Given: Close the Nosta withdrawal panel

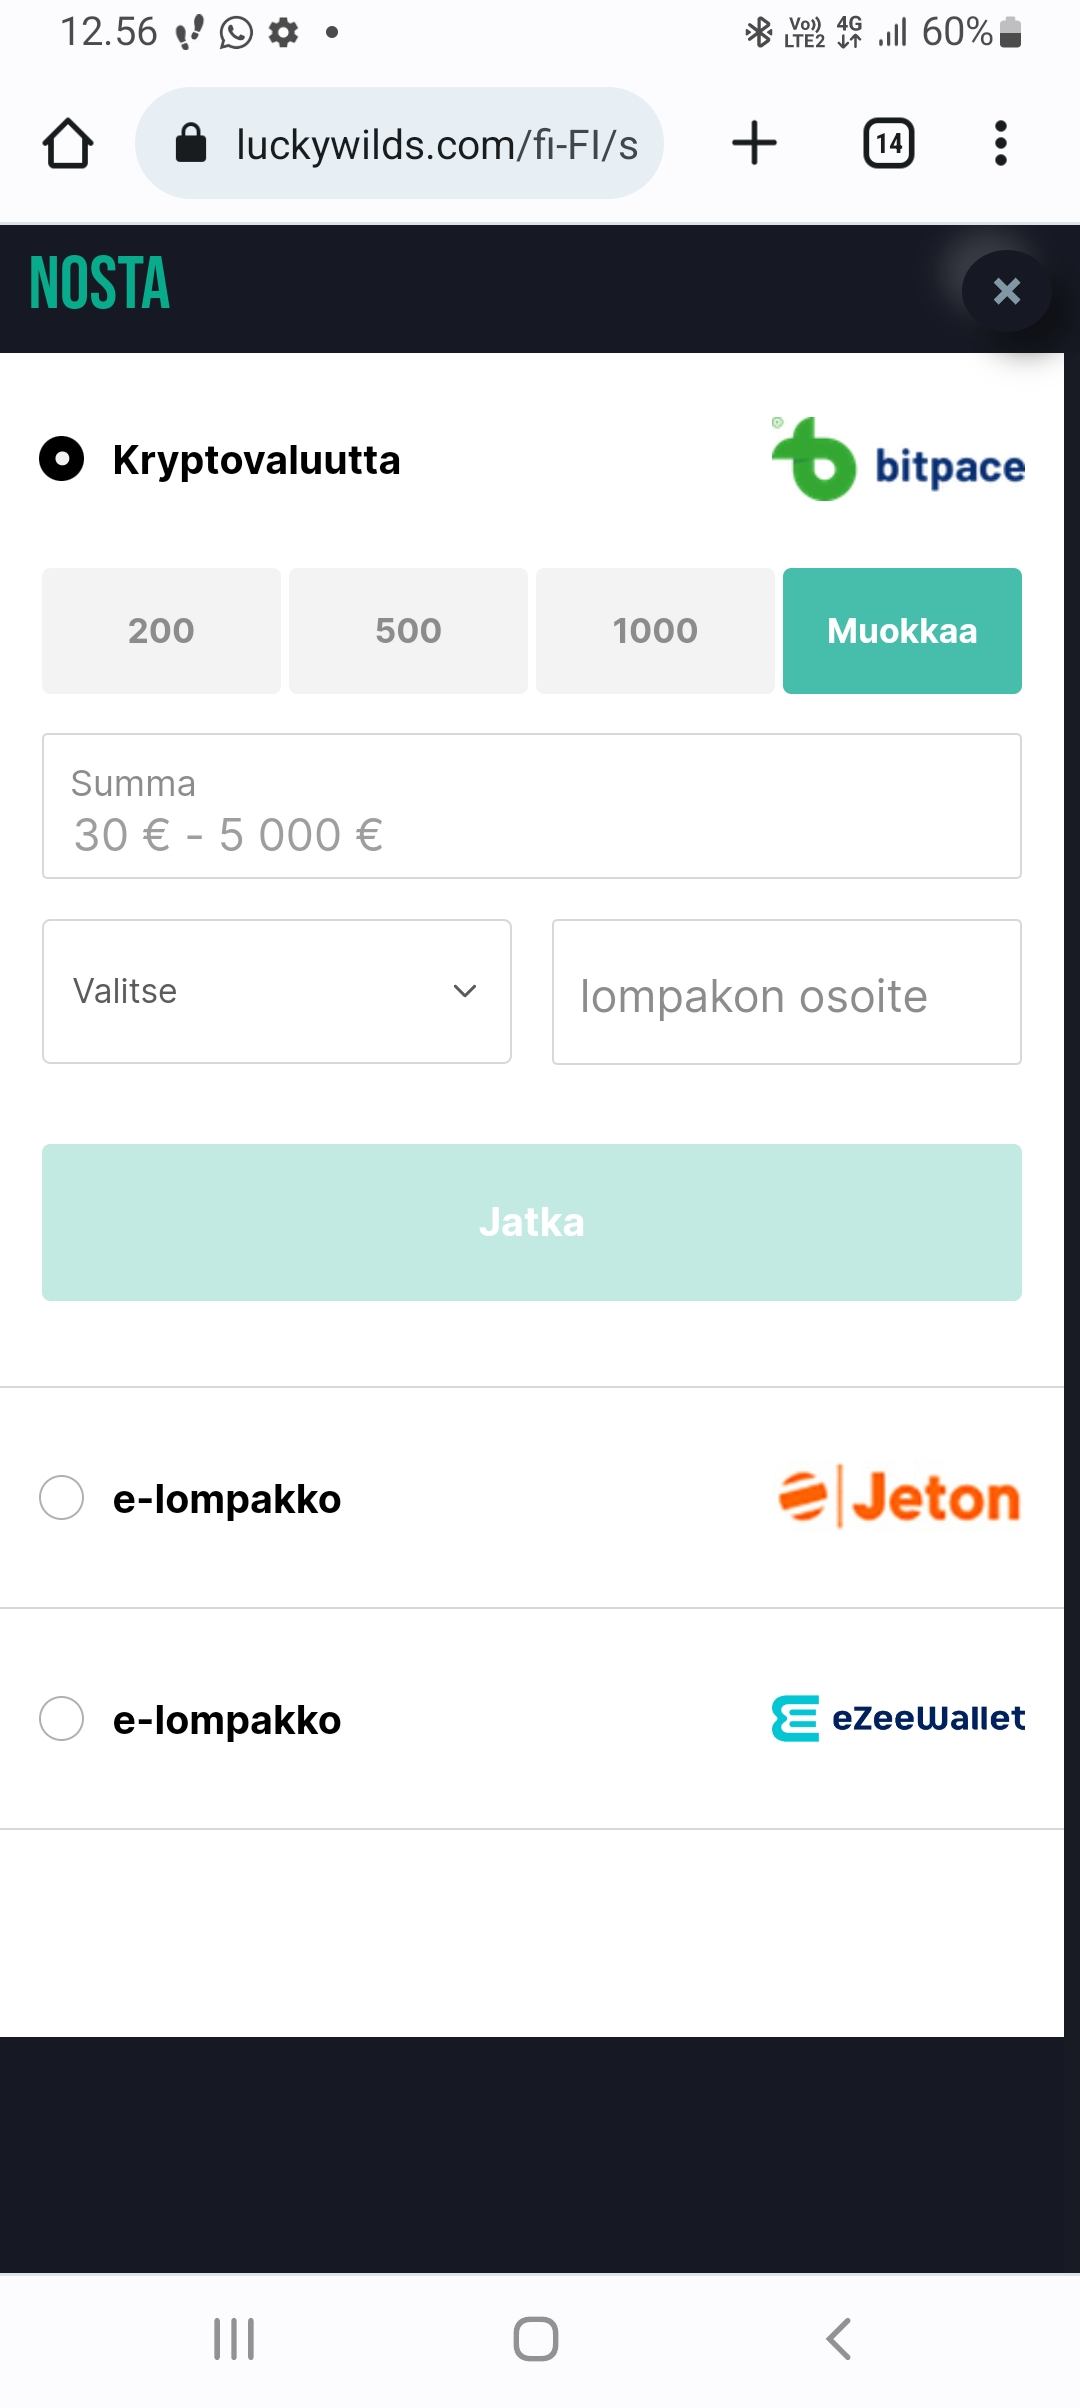Looking at the screenshot, I should coord(1006,291).
